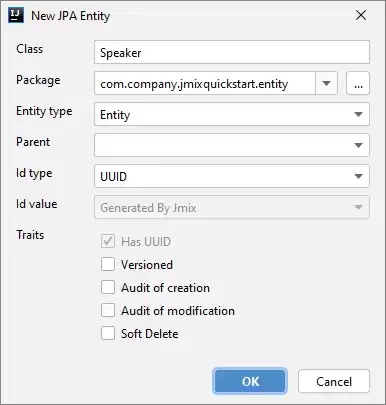This screenshot has width=386, height=405.
Task: Close the New JPA Entity dialog
Action: pos(361,15)
